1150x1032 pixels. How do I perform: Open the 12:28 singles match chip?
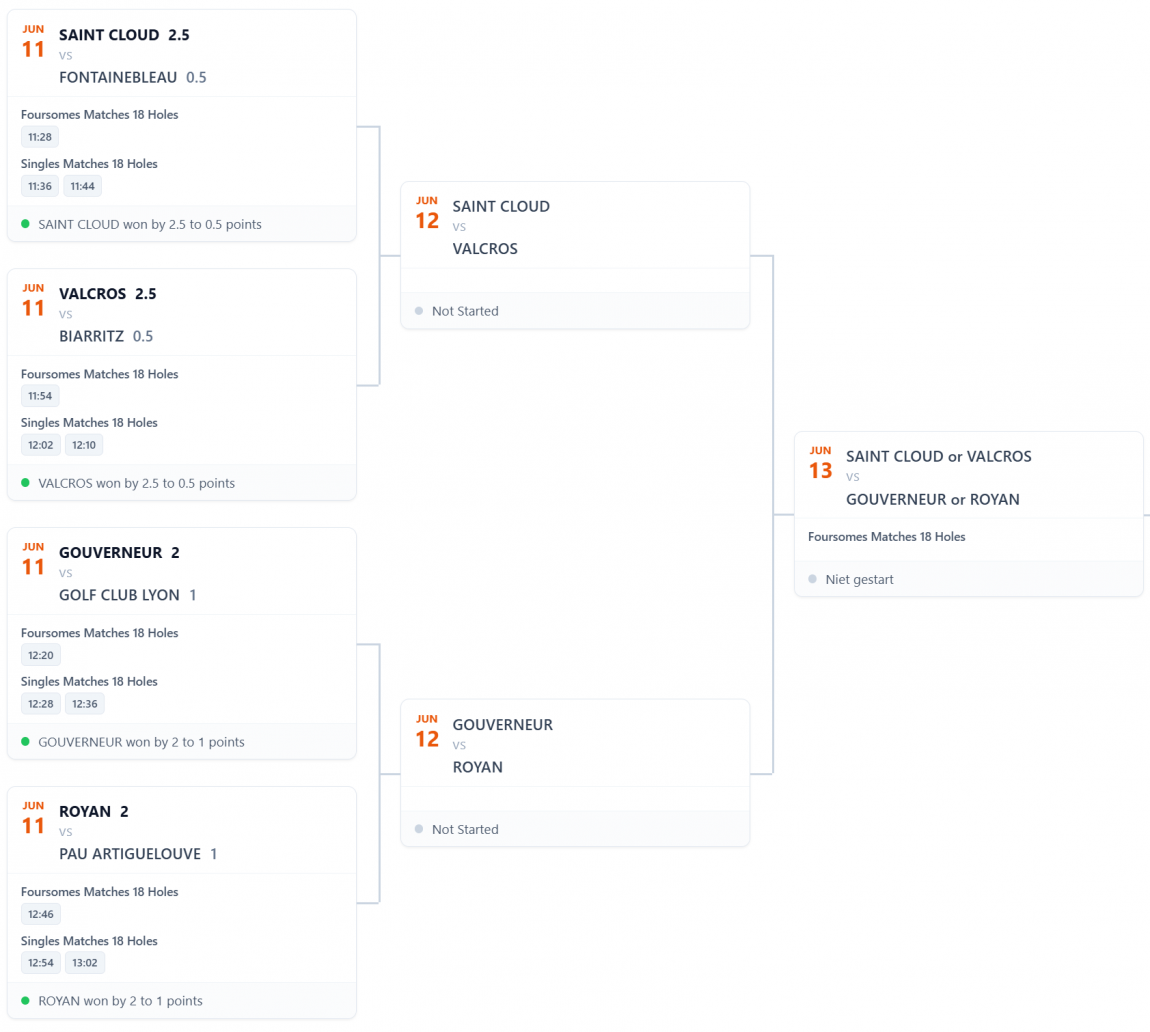[x=40, y=704]
